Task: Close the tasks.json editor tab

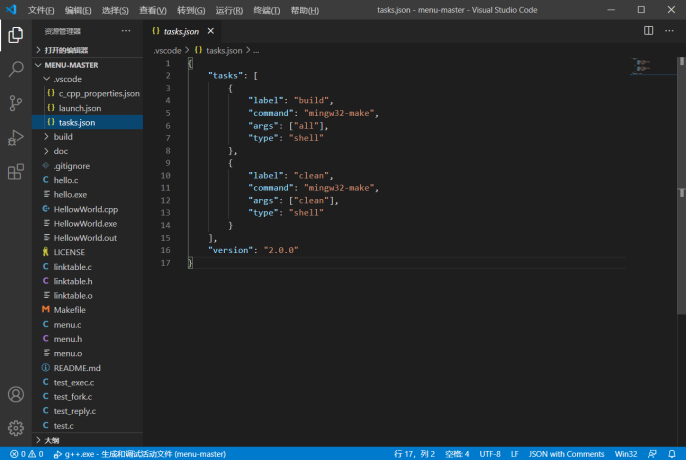Action: point(210,31)
